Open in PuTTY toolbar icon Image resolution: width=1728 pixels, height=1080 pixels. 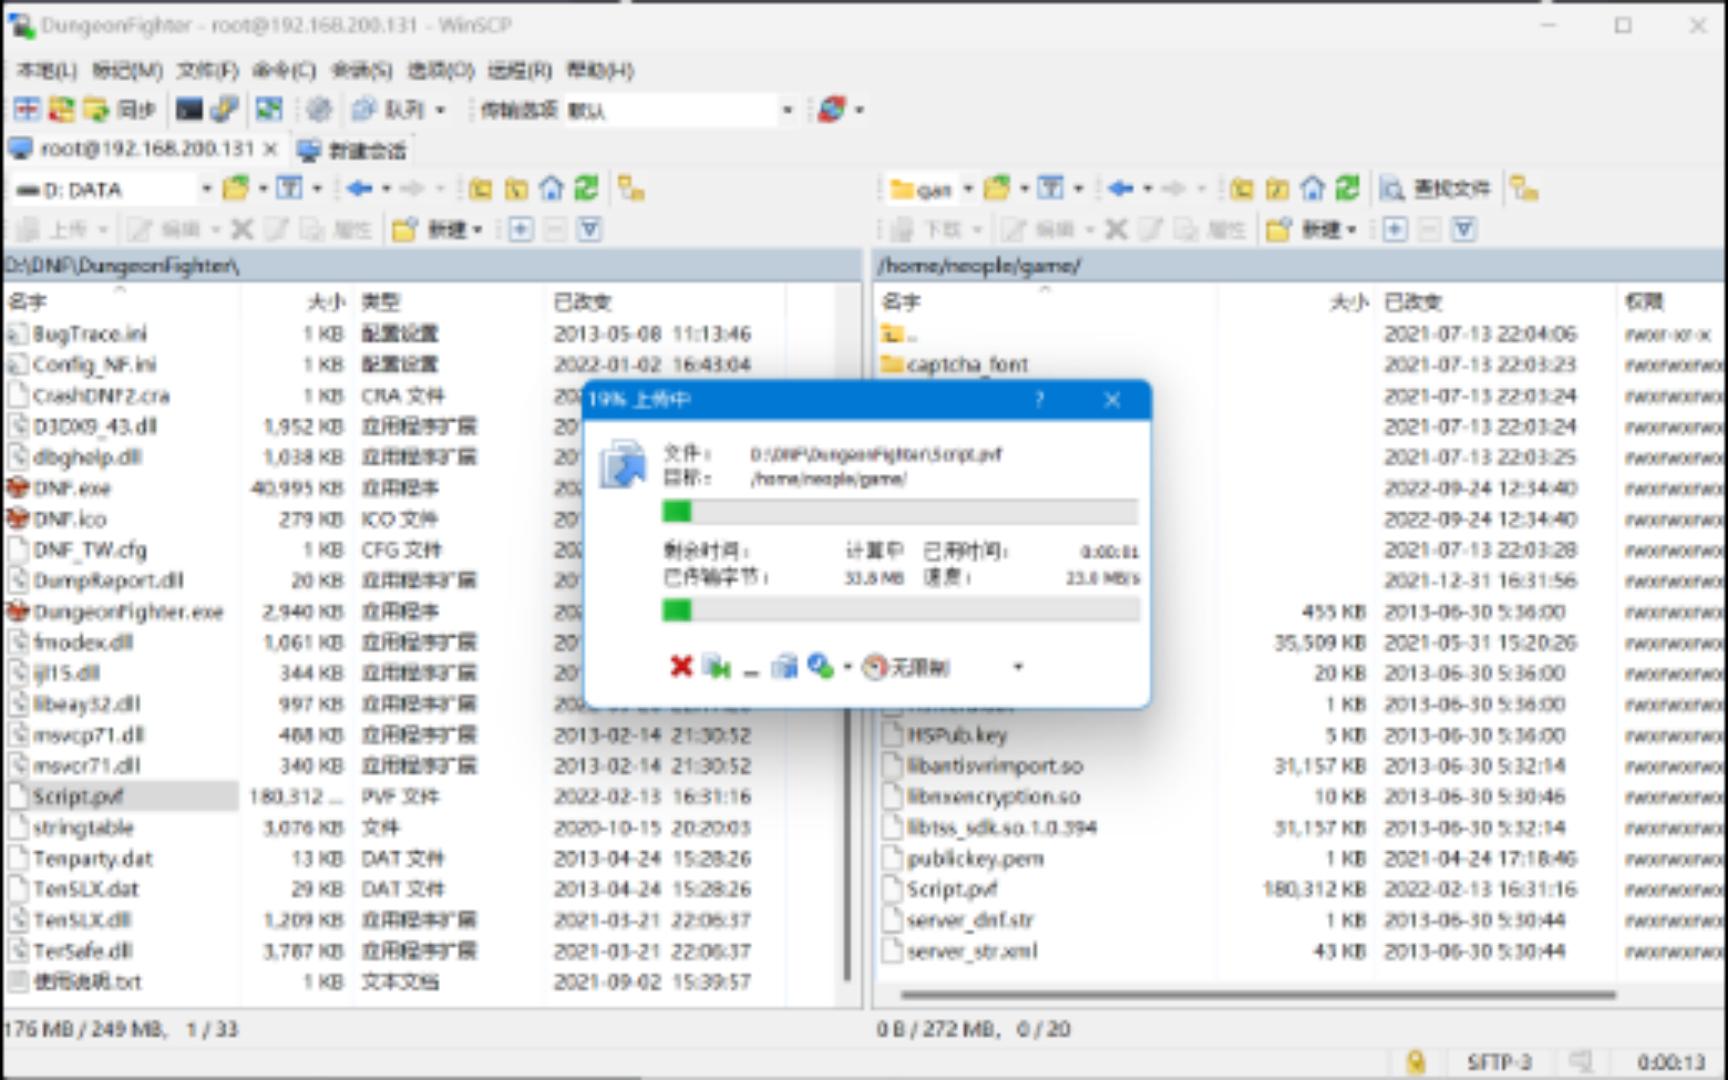pos(225,109)
